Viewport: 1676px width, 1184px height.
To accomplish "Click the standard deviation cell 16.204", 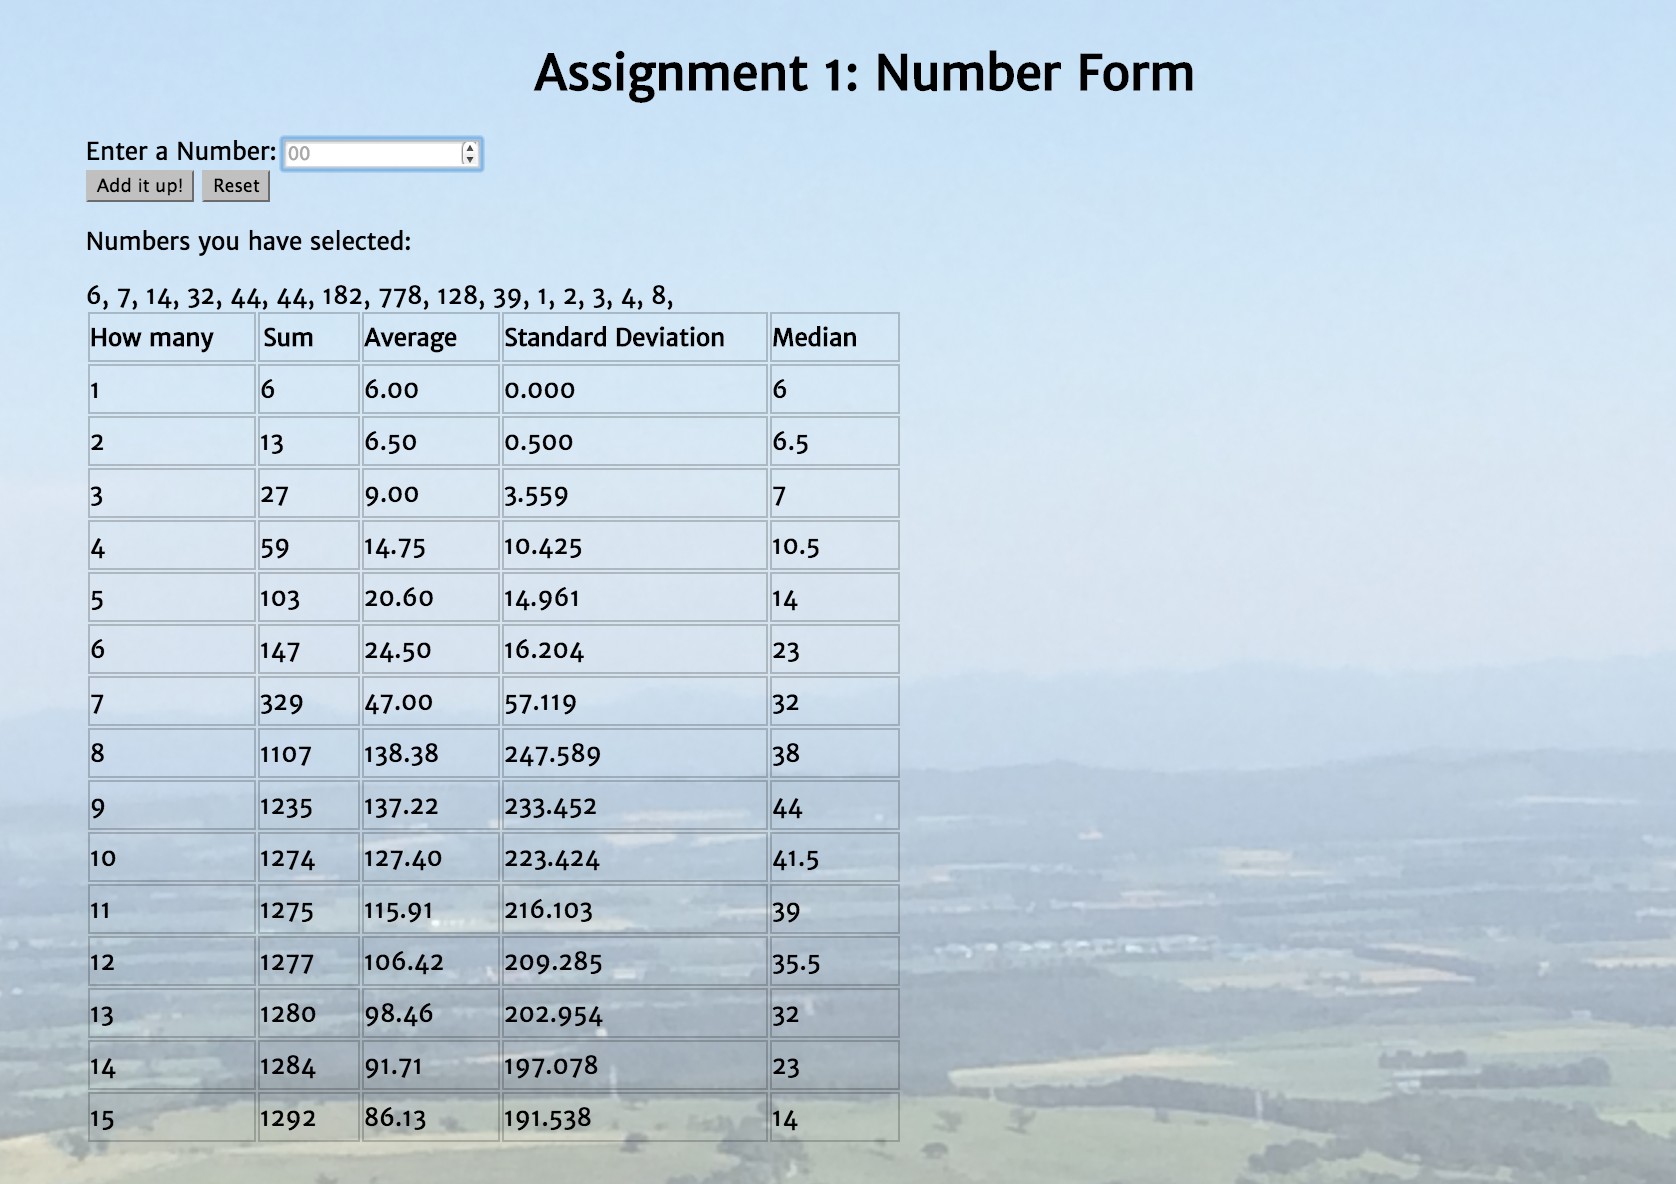I will coord(634,649).
